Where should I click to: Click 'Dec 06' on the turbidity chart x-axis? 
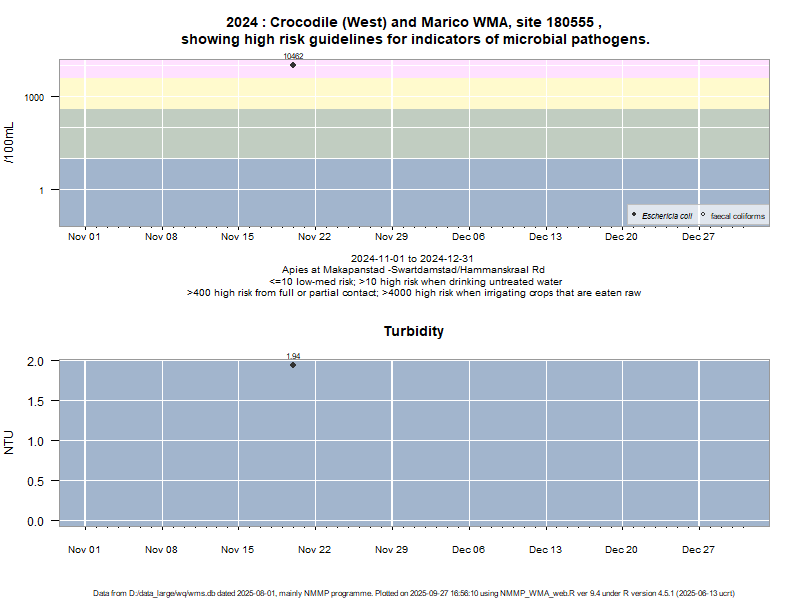[x=468, y=550]
